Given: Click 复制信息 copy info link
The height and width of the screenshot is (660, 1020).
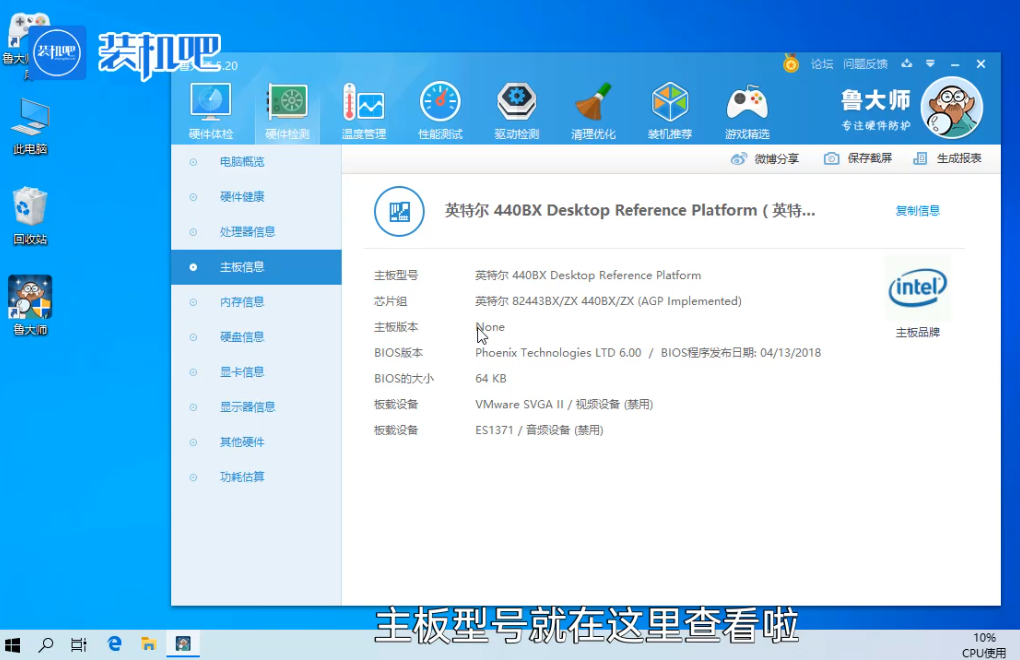Looking at the screenshot, I should pos(917,211).
